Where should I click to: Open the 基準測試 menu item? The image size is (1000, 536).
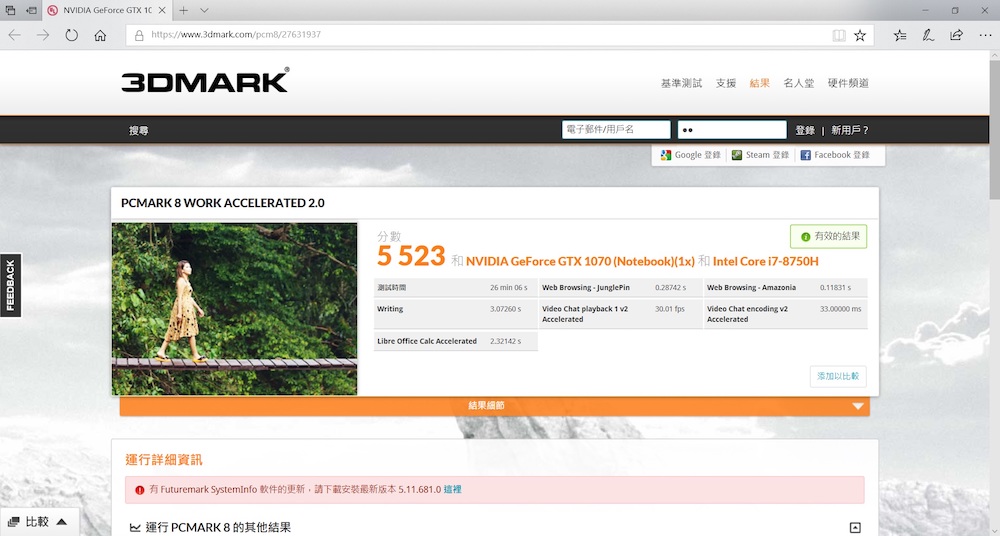point(681,83)
